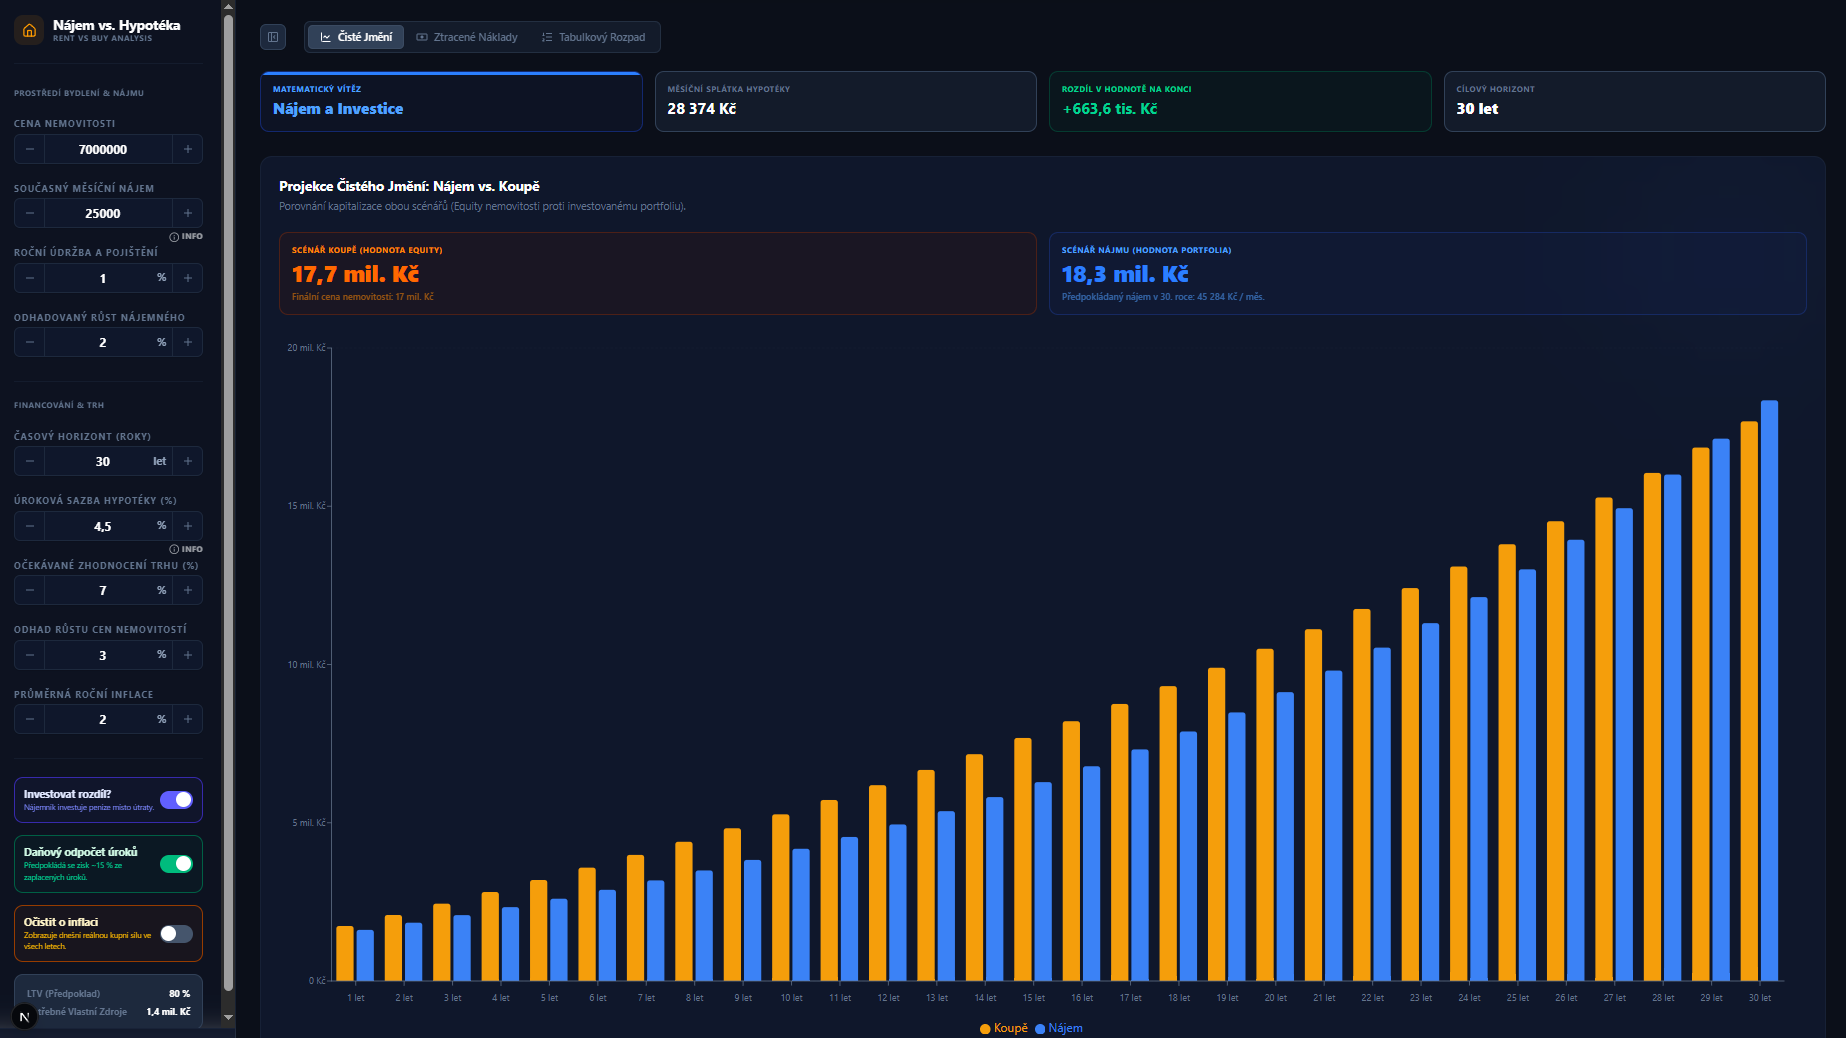Increase Cena Nemovitosti with the plus stepper
This screenshot has height=1038, width=1846.
click(188, 148)
